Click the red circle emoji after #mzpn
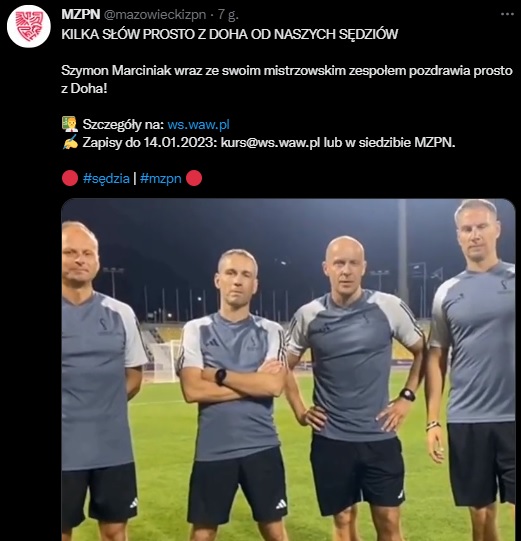Viewport: 521px width, 541px height. [194, 178]
